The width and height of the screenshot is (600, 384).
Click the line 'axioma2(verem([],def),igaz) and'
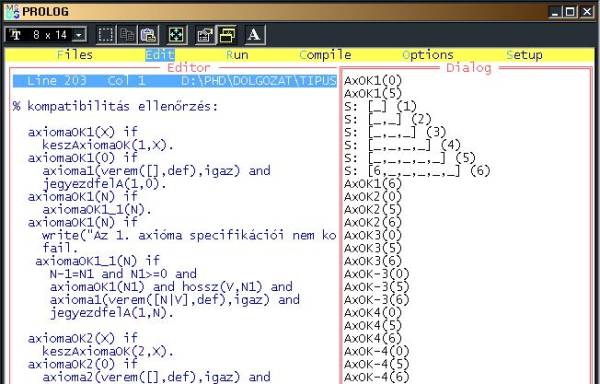(x=156, y=377)
